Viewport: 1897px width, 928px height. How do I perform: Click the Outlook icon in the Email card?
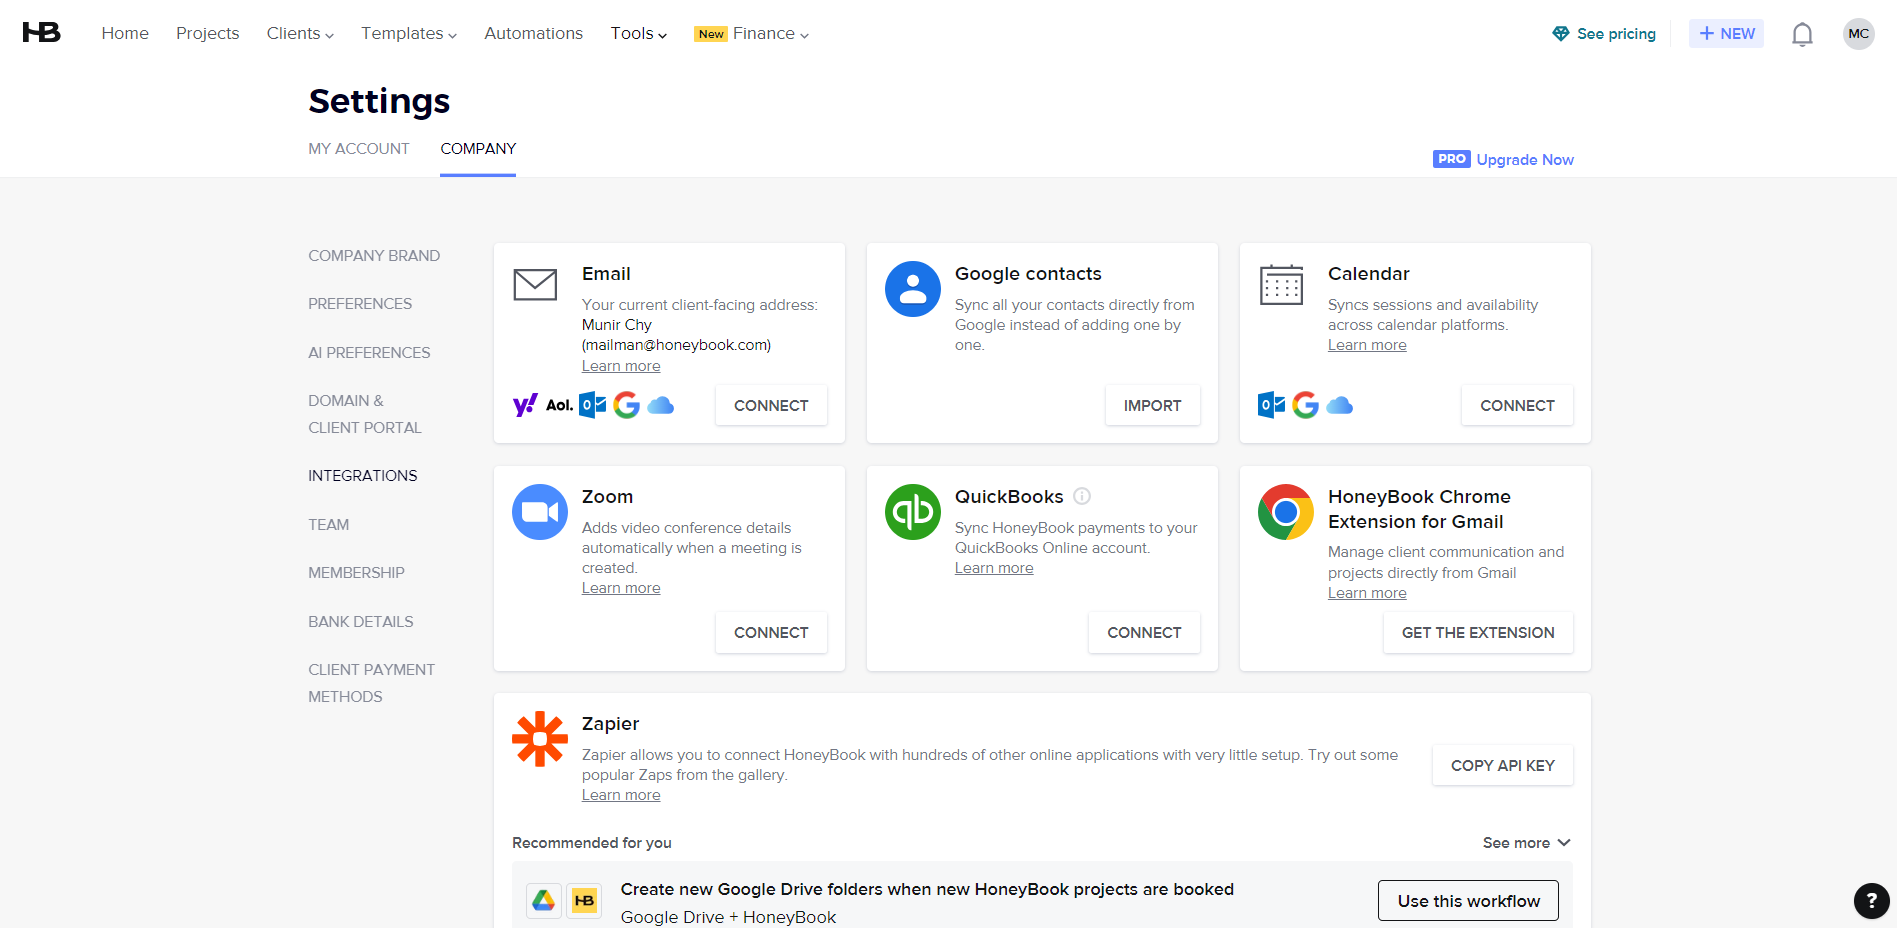click(x=591, y=405)
